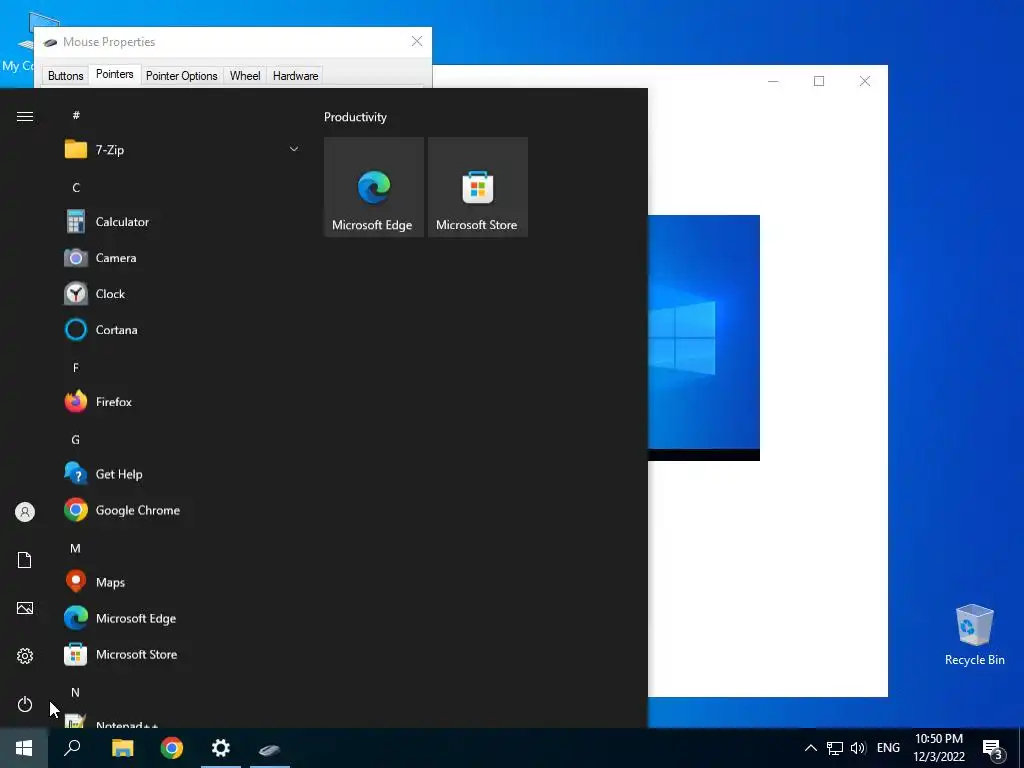The height and width of the screenshot is (768, 1024).
Task: Expand the Start menu hamburger
Action: pyautogui.click(x=25, y=116)
